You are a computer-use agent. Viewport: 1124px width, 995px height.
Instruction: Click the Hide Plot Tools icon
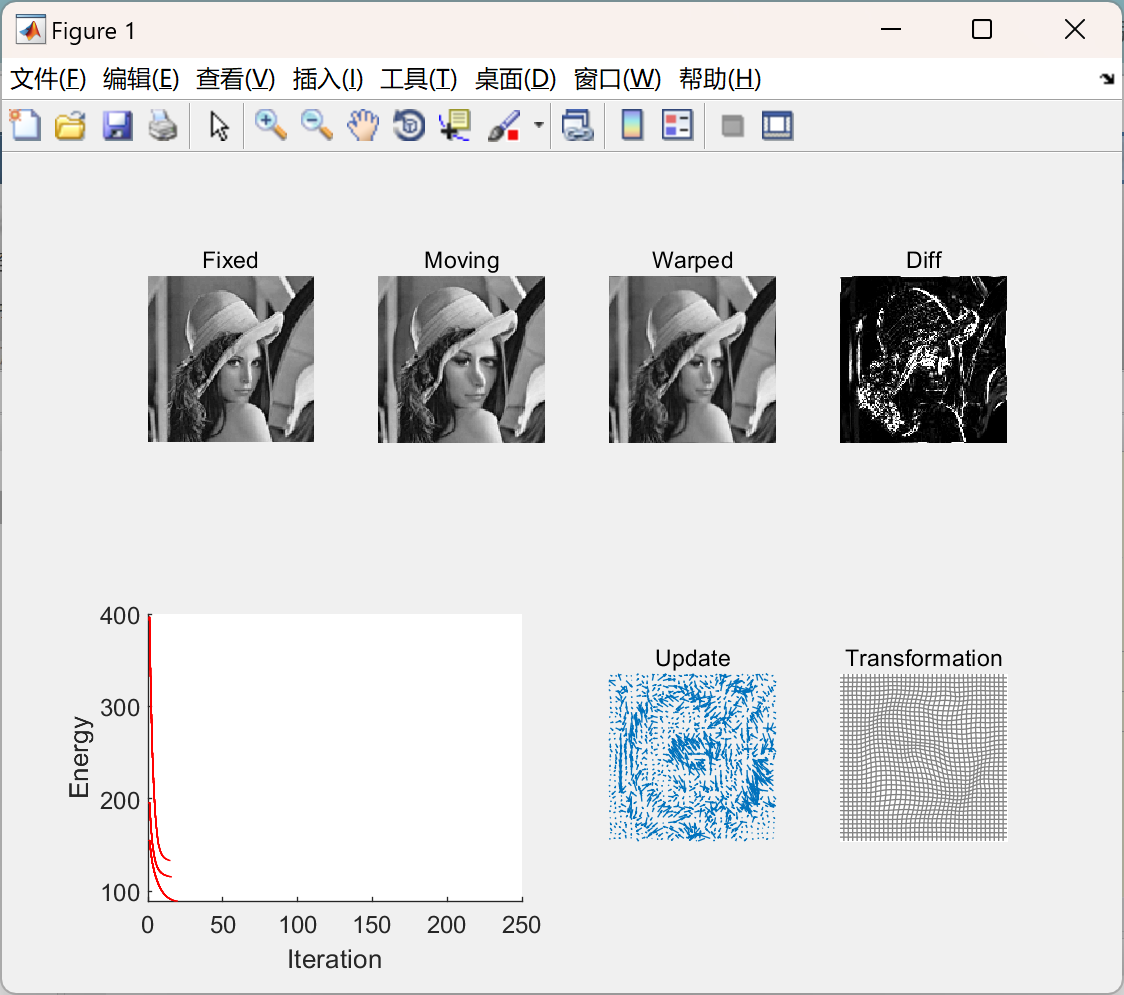tap(732, 126)
